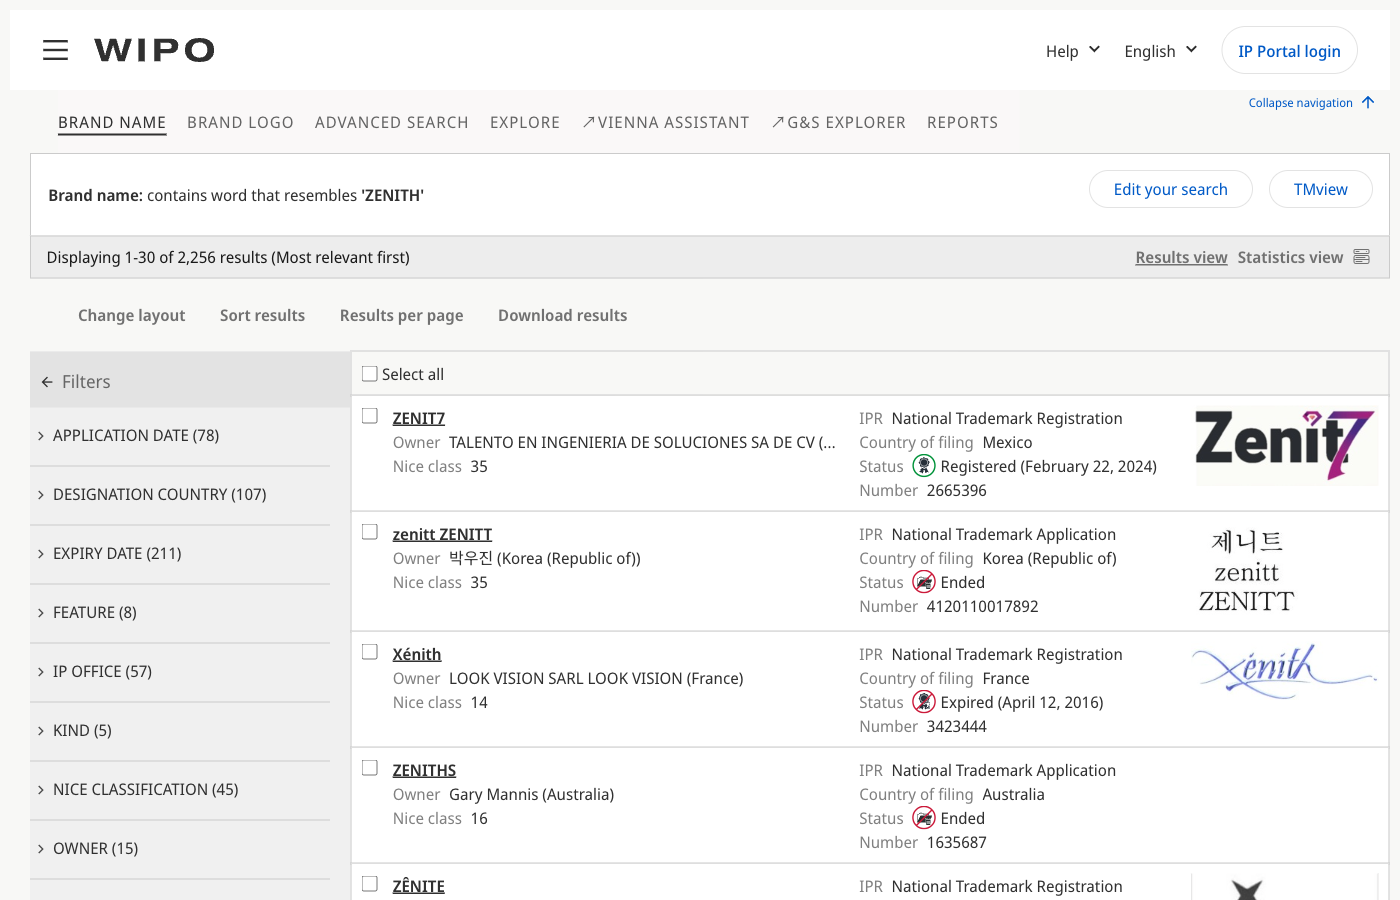Open the hamburger menu icon
Viewport: 1400px width, 900px height.
pos(56,50)
